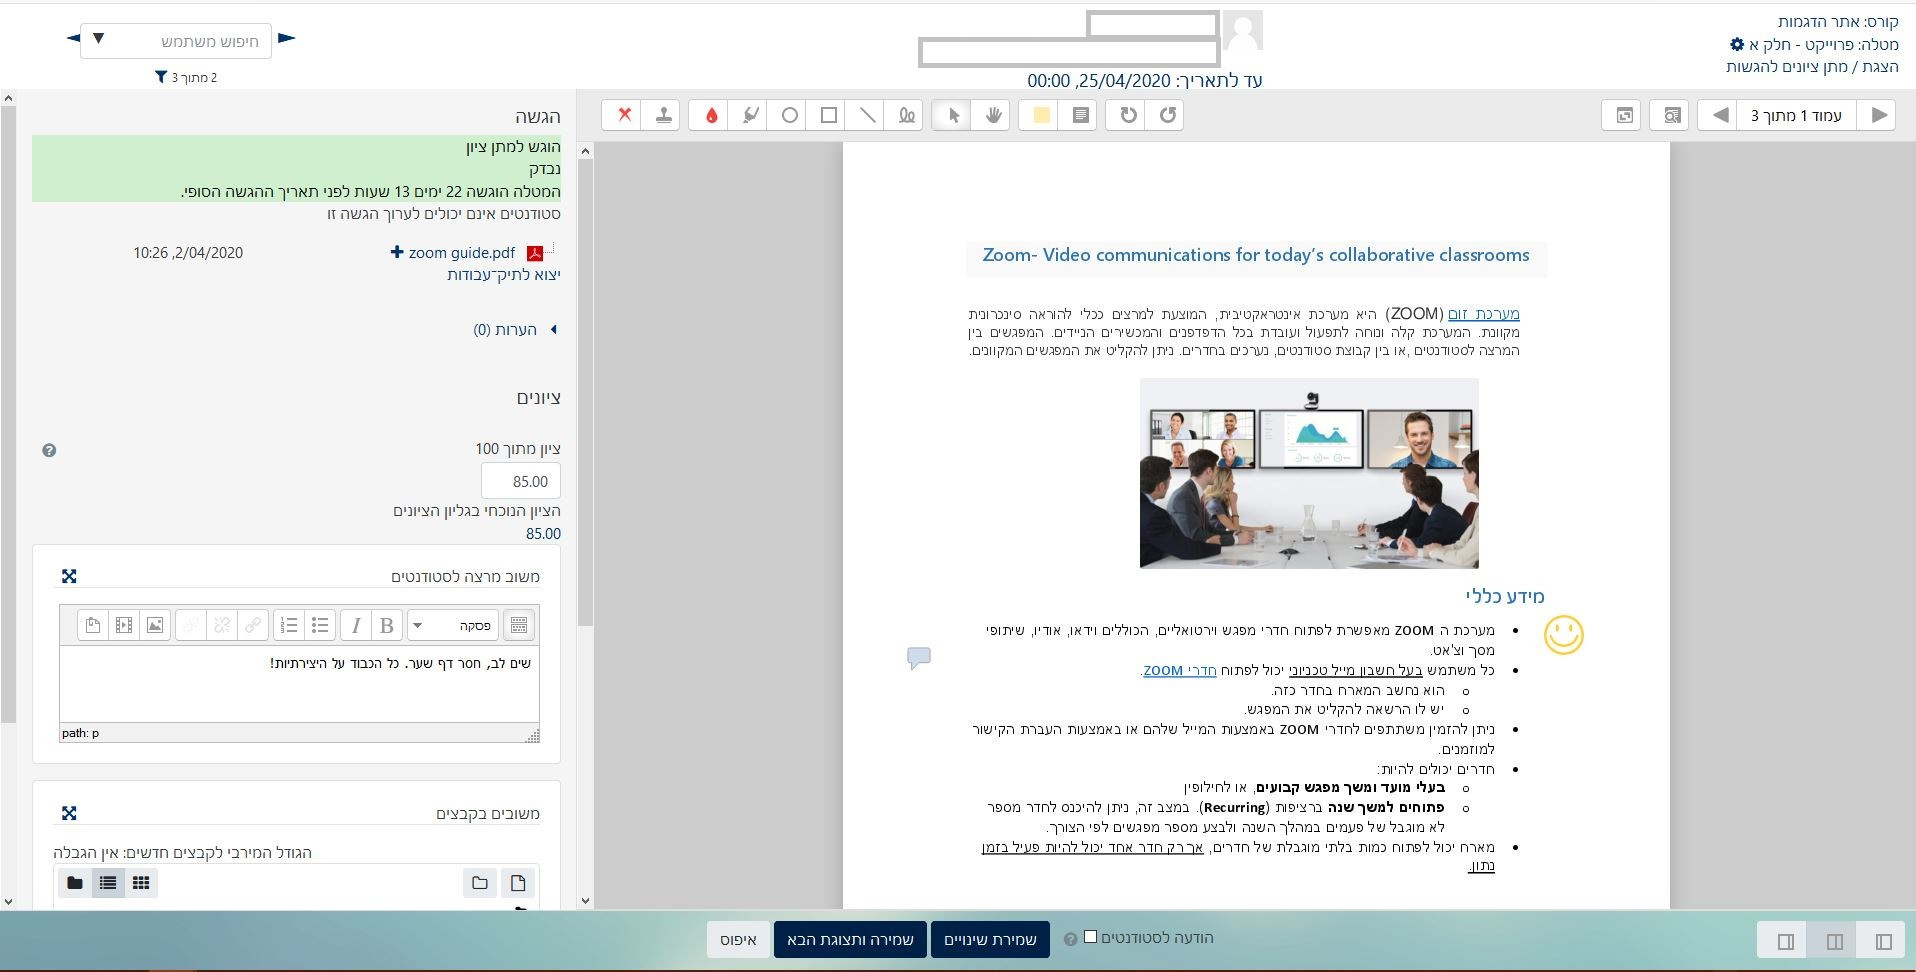Open the paragraph format dropdown
This screenshot has width=1916, height=972.
pyautogui.click(x=452, y=625)
